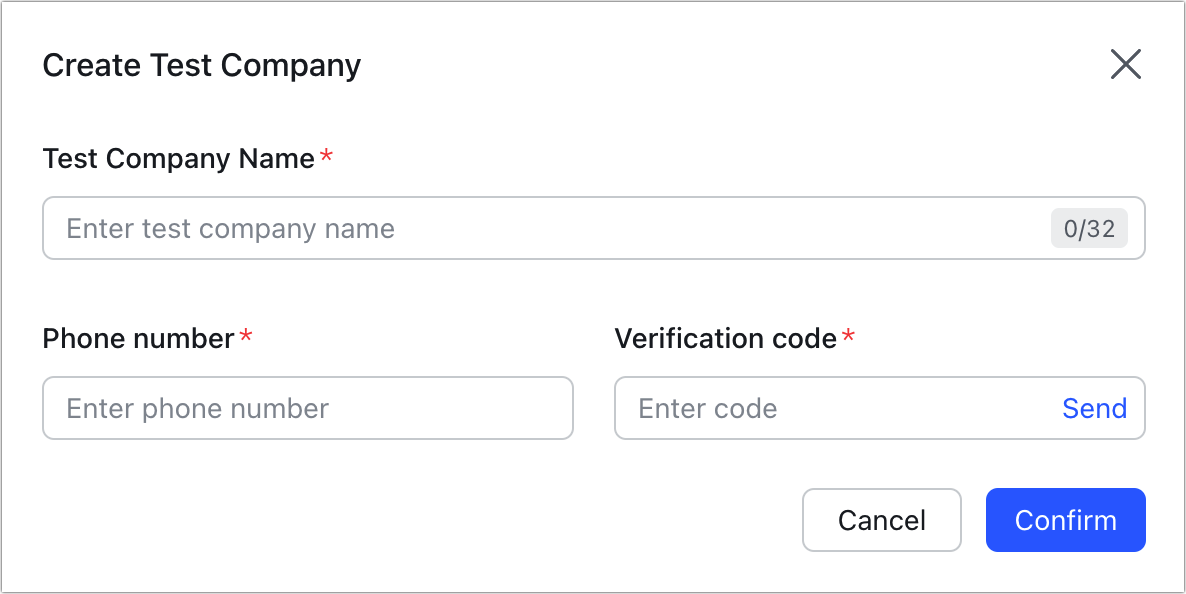Select the 'Enter phone number' placeholder text
Viewport: 1186px width, 594px height.
[197, 408]
